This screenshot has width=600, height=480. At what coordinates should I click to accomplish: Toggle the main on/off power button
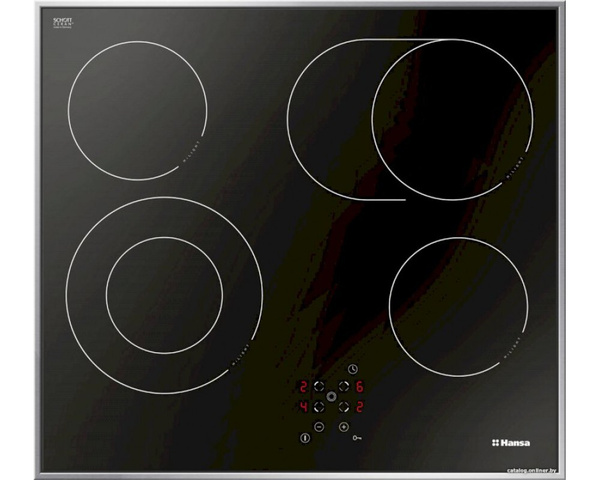(305, 438)
